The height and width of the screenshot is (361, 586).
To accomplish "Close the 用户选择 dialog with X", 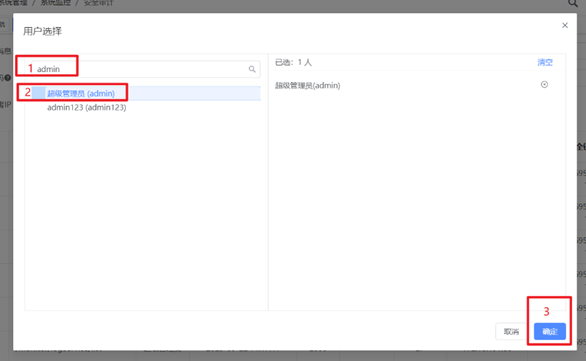I will [x=565, y=25].
